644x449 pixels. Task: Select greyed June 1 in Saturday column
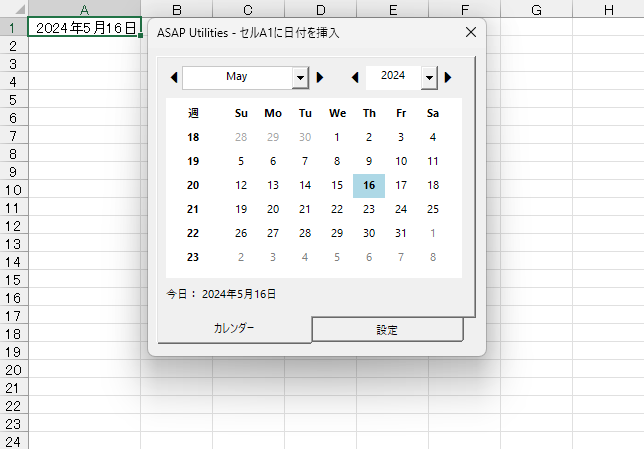[433, 233]
